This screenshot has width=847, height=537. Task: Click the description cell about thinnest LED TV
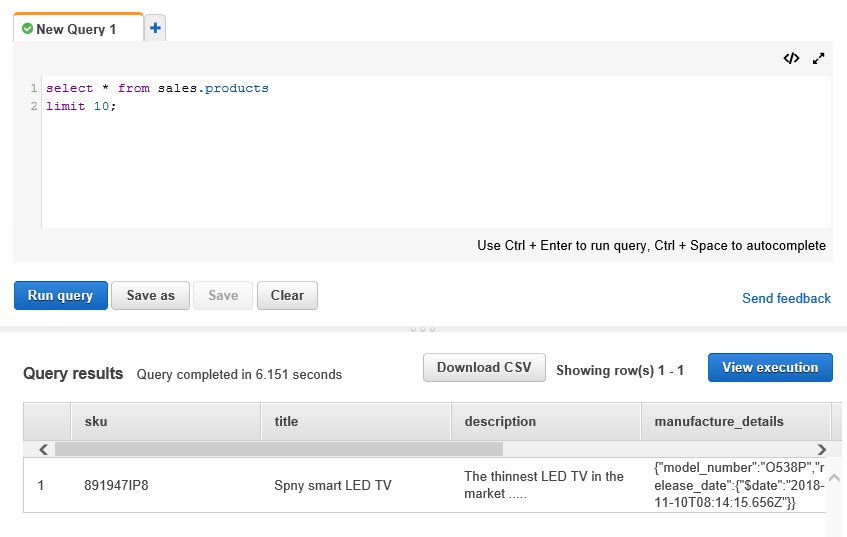tap(544, 485)
